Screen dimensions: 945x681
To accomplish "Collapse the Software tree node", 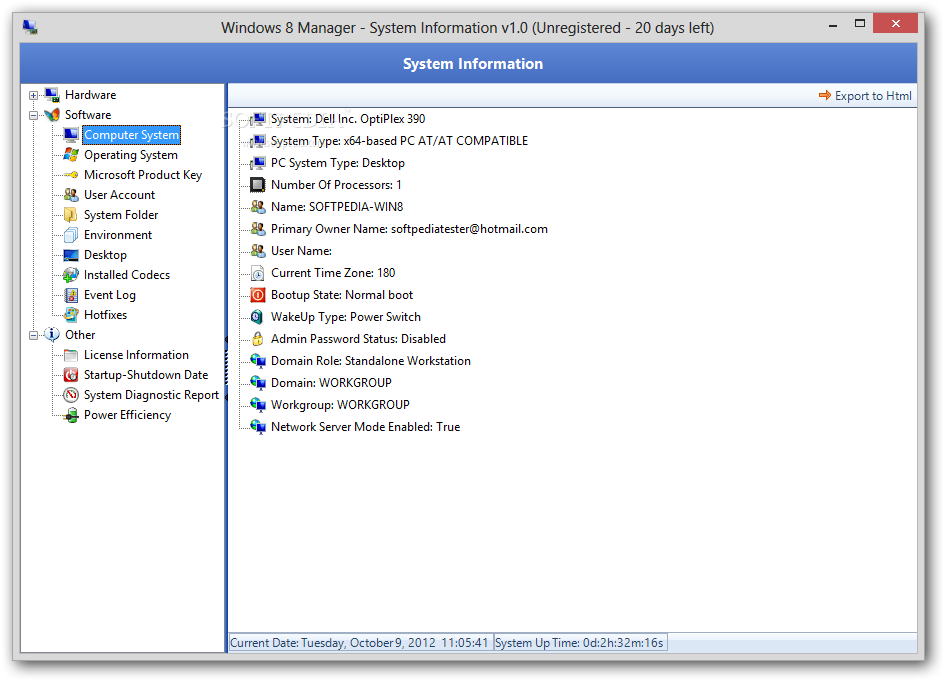I will click(x=33, y=115).
